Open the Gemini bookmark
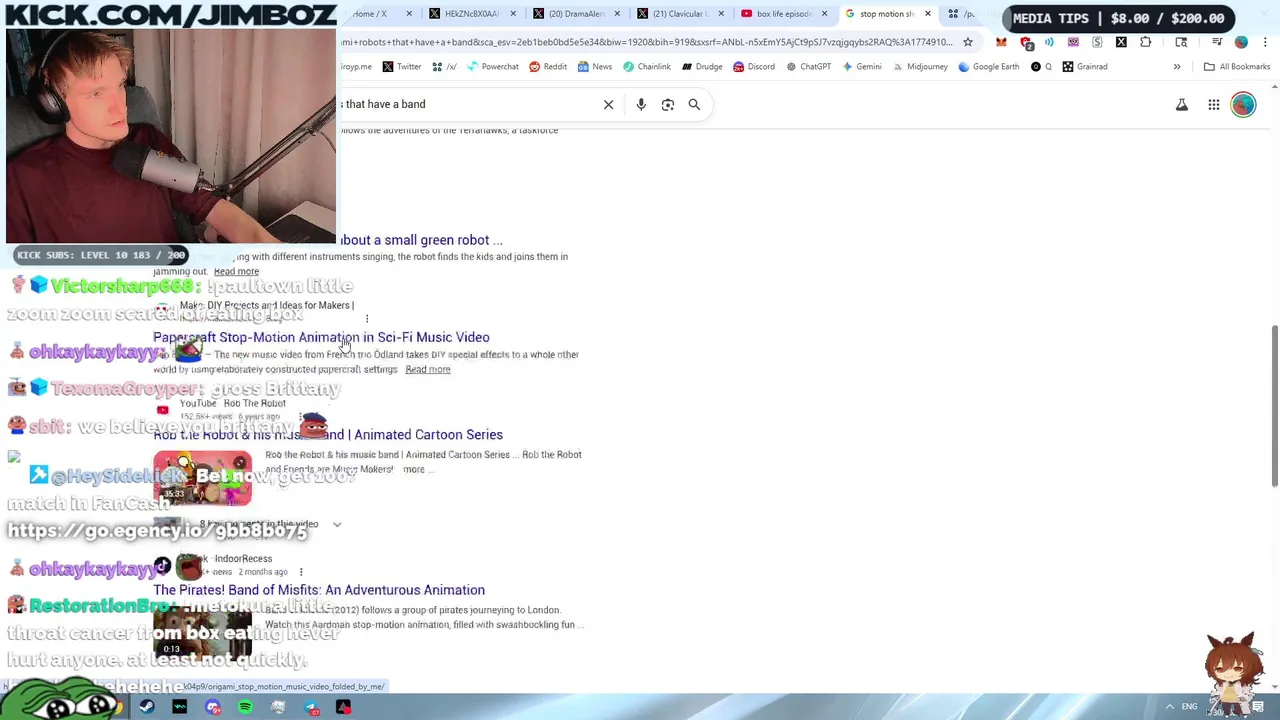Viewport: 1280px width, 720px height. (x=861, y=67)
